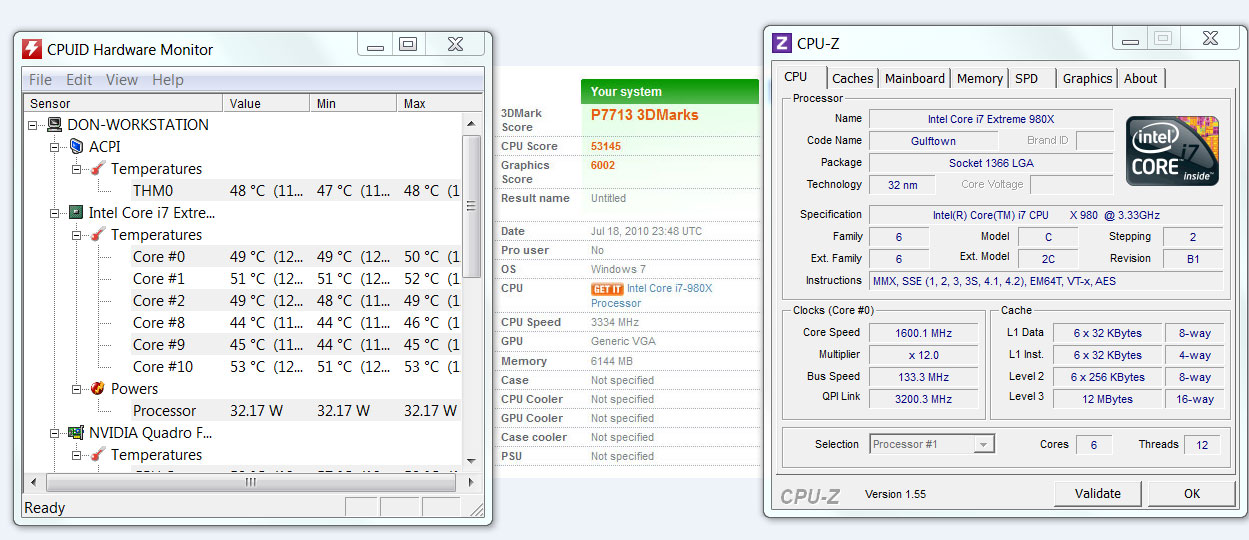Switch to the Caches tab in CPU-Z
The width and height of the screenshot is (1249, 540).
(853, 78)
